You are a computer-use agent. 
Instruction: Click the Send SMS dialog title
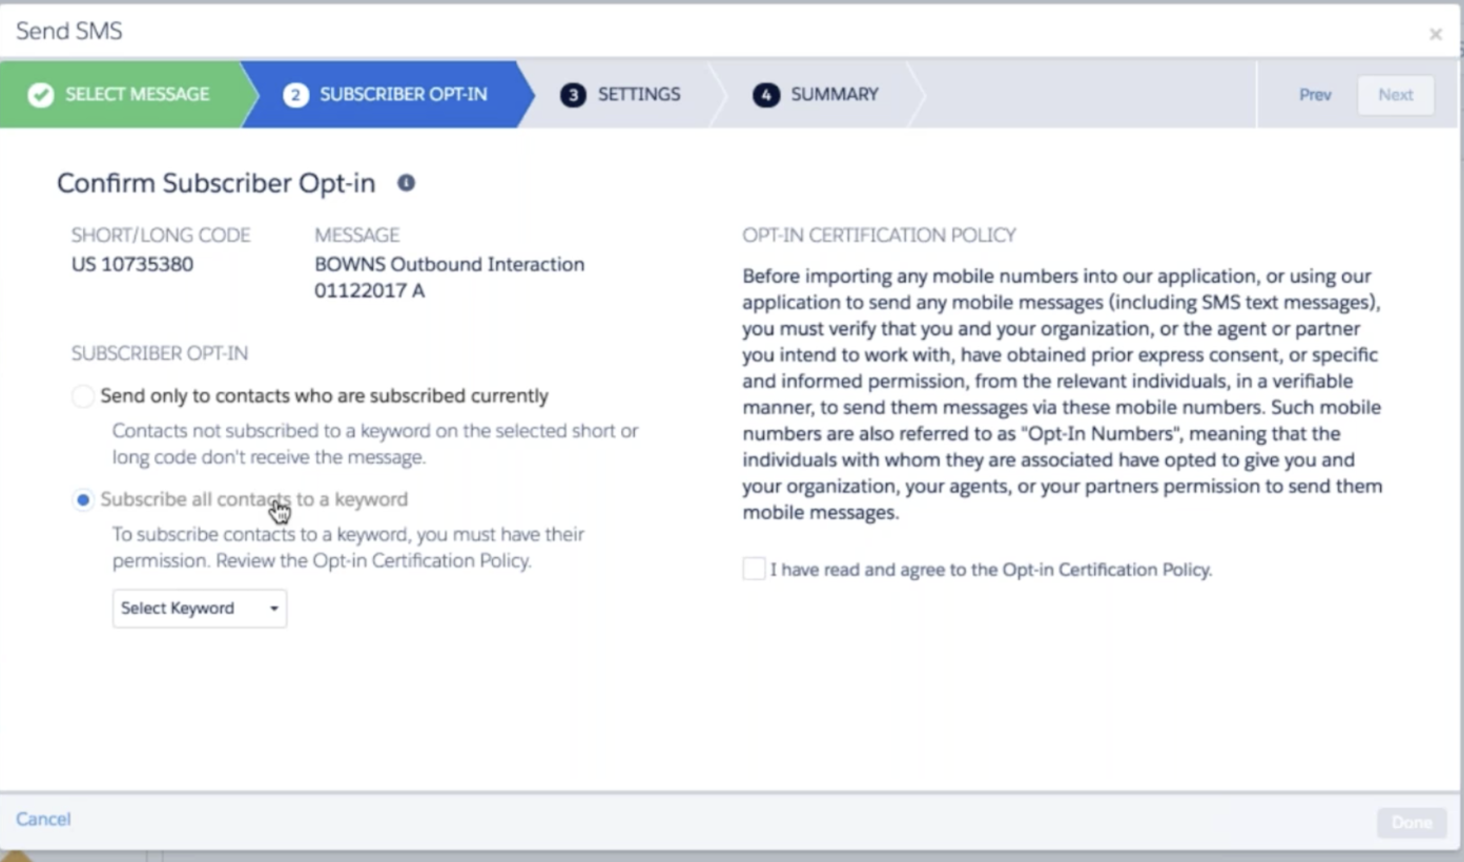pyautogui.click(x=69, y=31)
